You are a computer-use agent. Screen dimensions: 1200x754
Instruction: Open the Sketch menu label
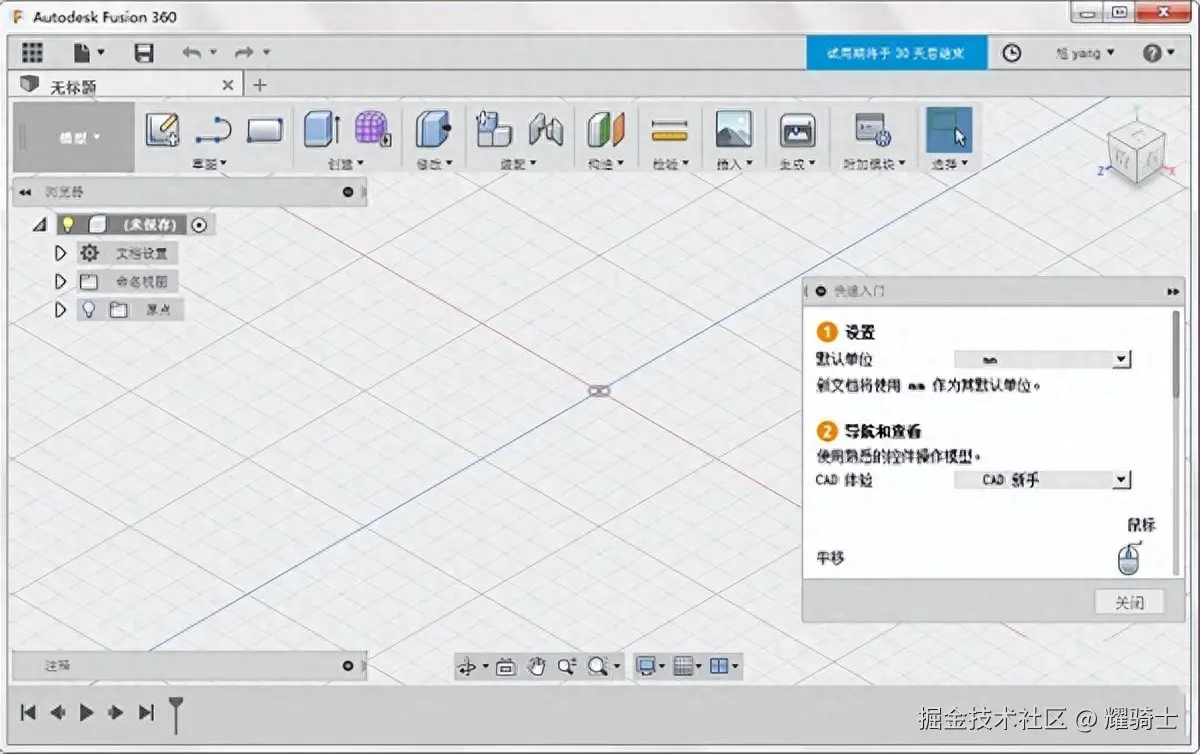coord(209,163)
